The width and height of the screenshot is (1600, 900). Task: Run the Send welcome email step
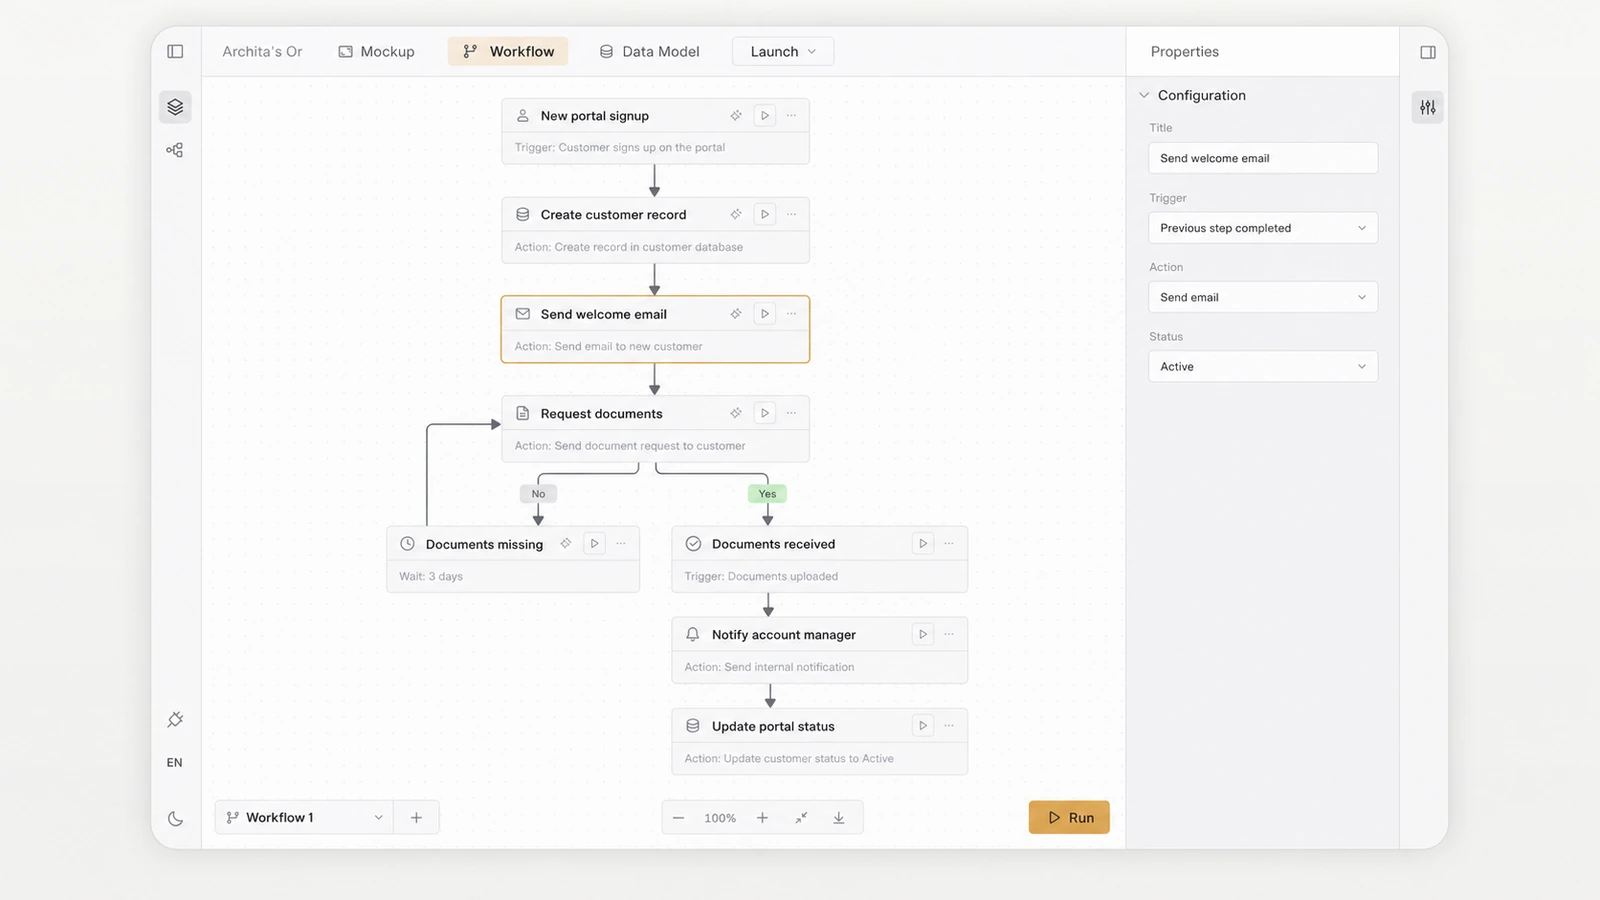(x=765, y=314)
